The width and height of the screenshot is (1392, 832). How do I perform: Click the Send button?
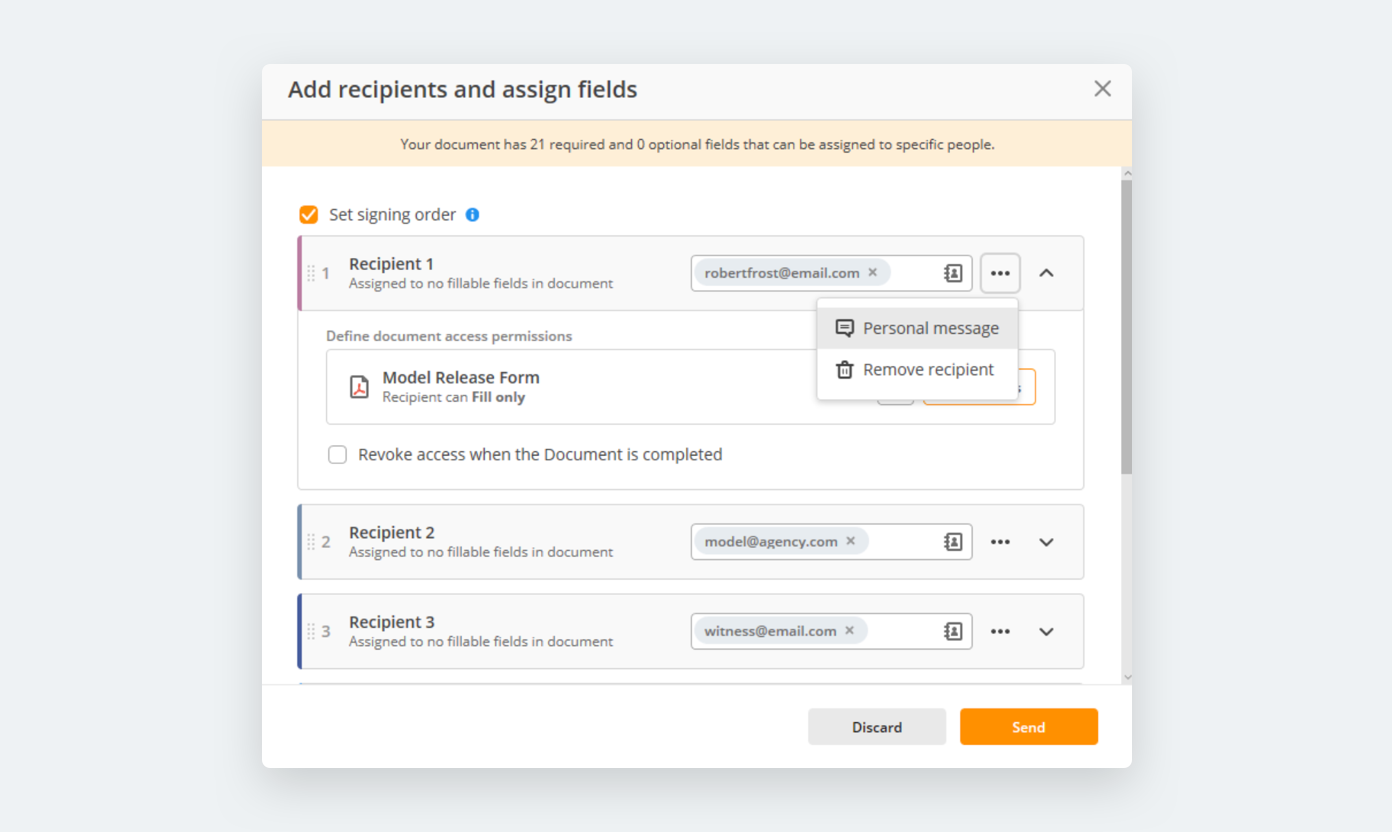(x=1028, y=727)
